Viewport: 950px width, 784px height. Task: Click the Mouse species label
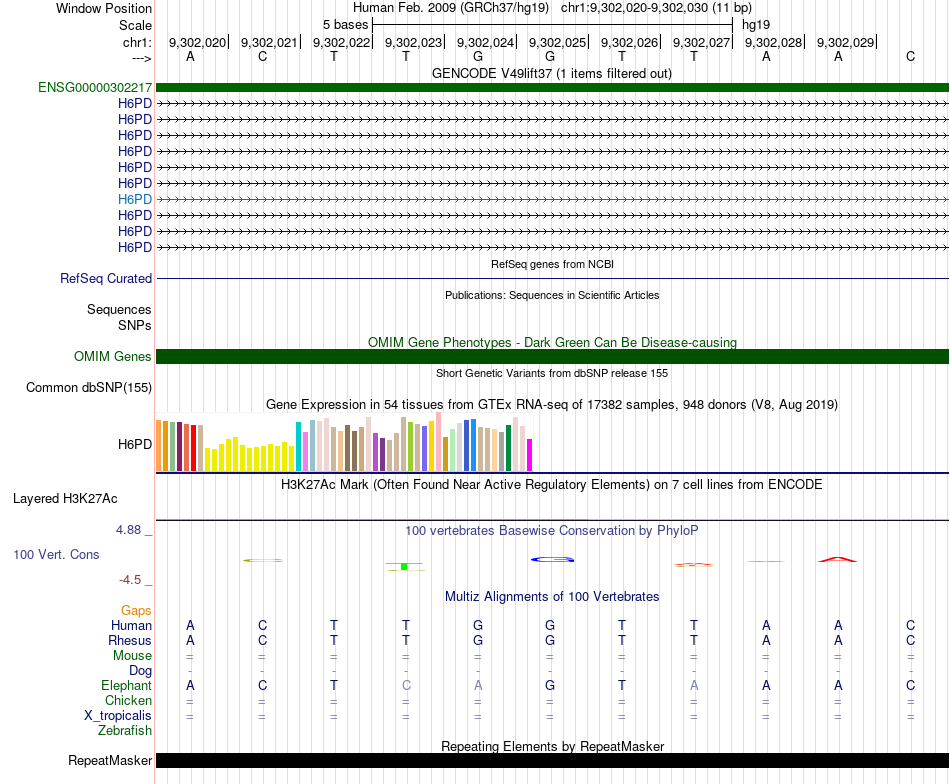point(132,656)
